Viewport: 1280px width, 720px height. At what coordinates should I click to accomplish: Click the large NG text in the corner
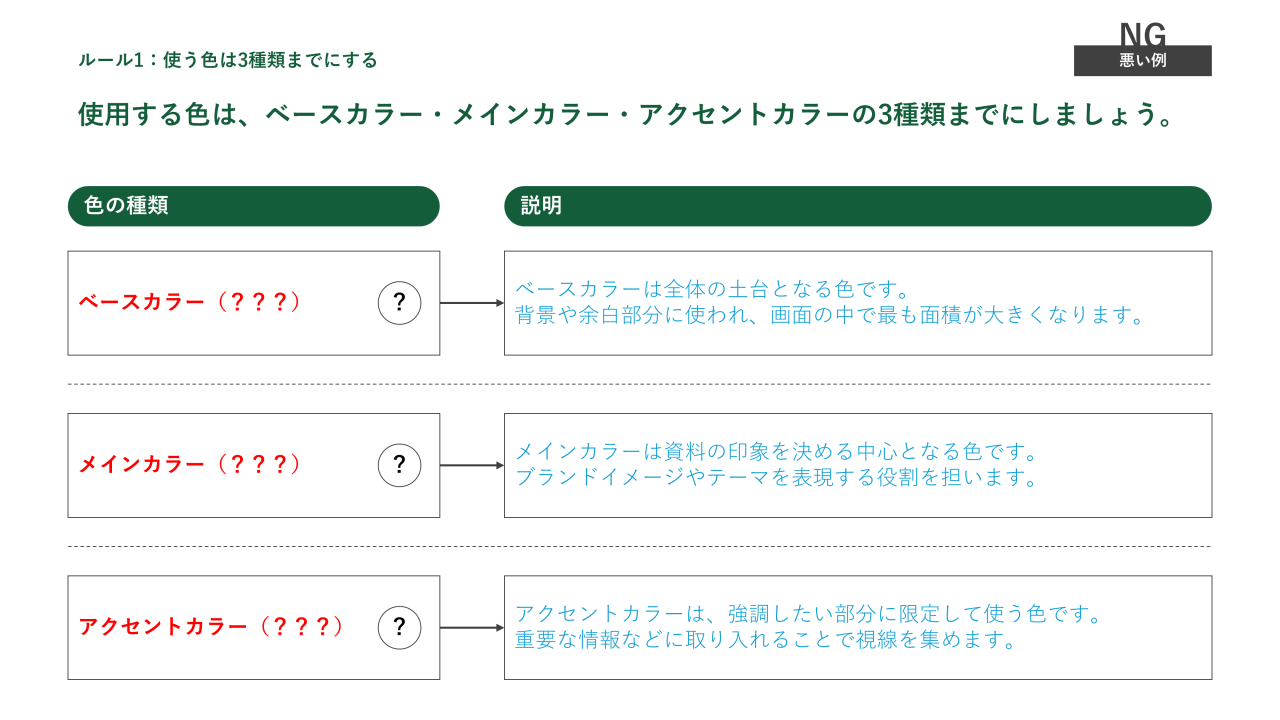click(1142, 33)
